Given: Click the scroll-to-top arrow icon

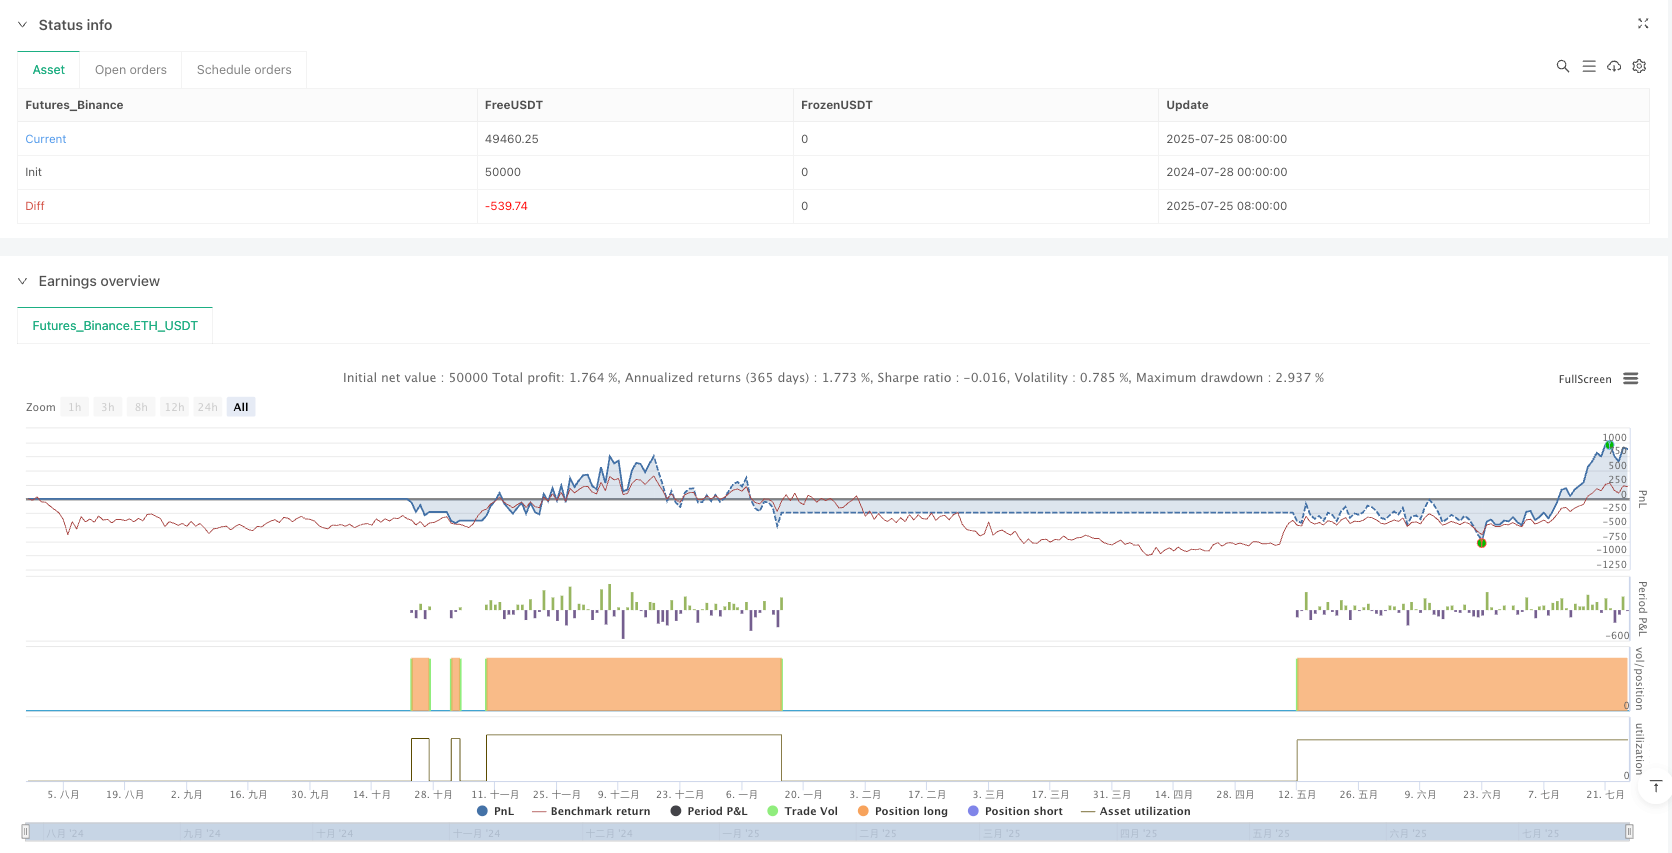Looking at the screenshot, I should click(1656, 786).
